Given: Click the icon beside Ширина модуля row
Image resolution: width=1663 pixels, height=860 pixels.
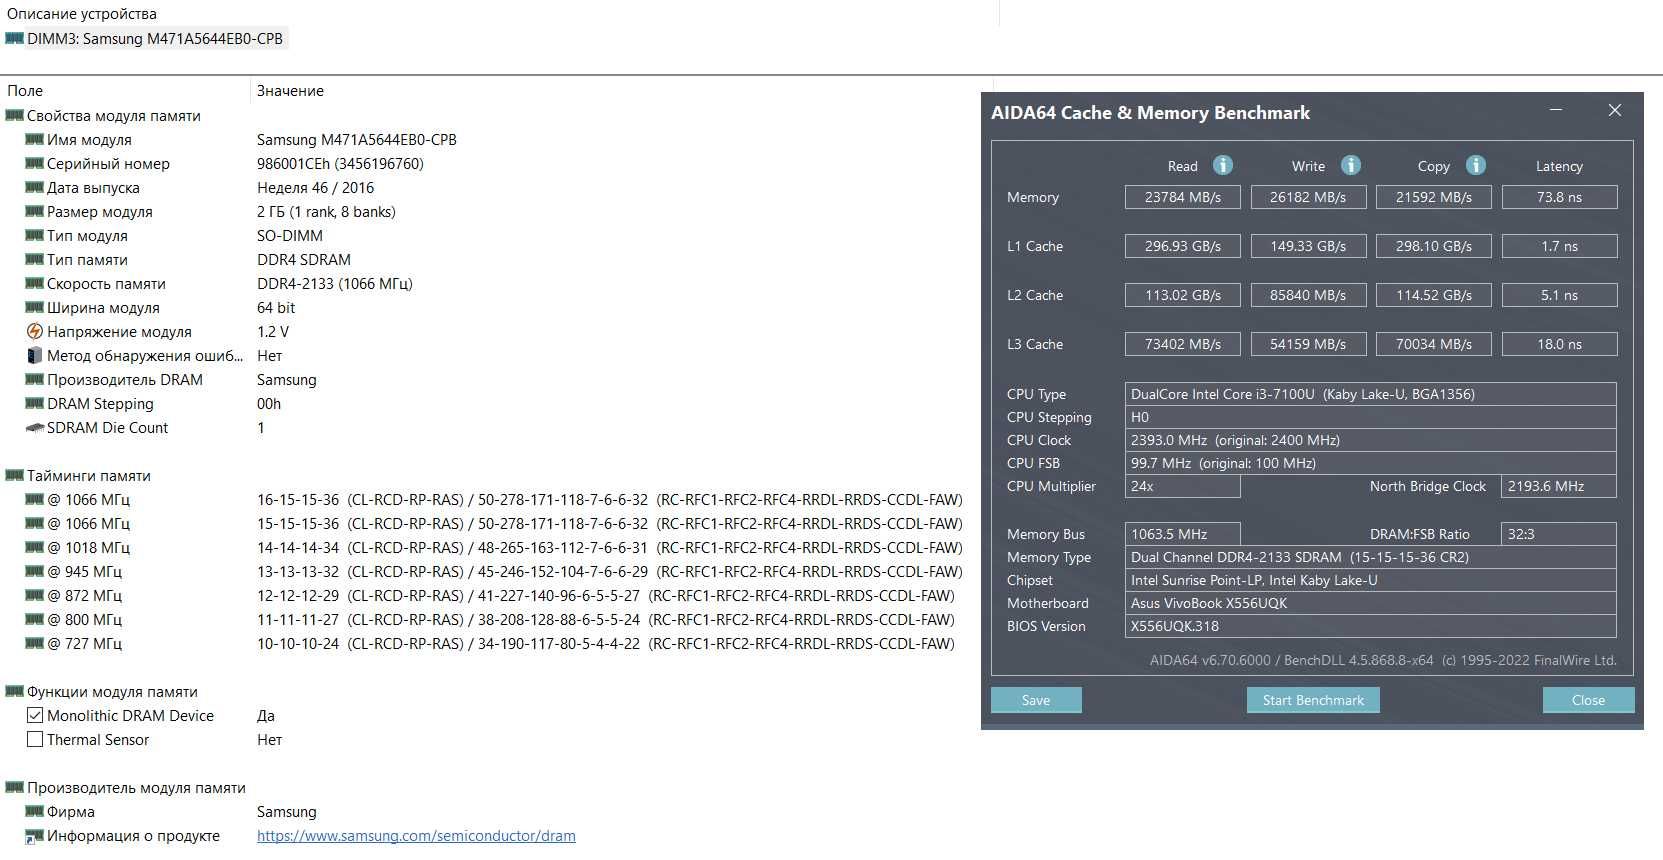Looking at the screenshot, I should [x=34, y=308].
